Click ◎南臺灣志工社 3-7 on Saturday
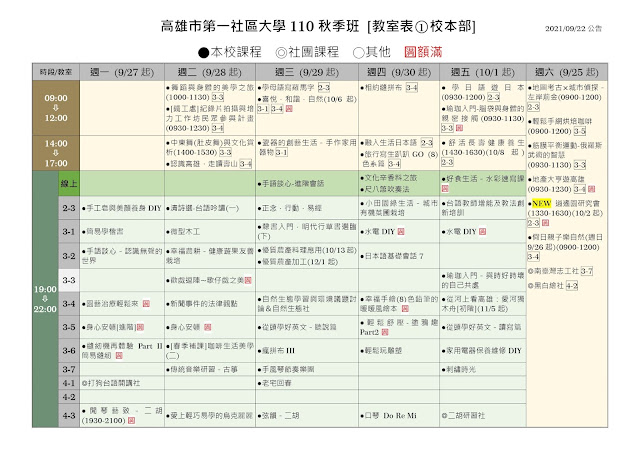The width and height of the screenshot is (640, 452). 560,271
